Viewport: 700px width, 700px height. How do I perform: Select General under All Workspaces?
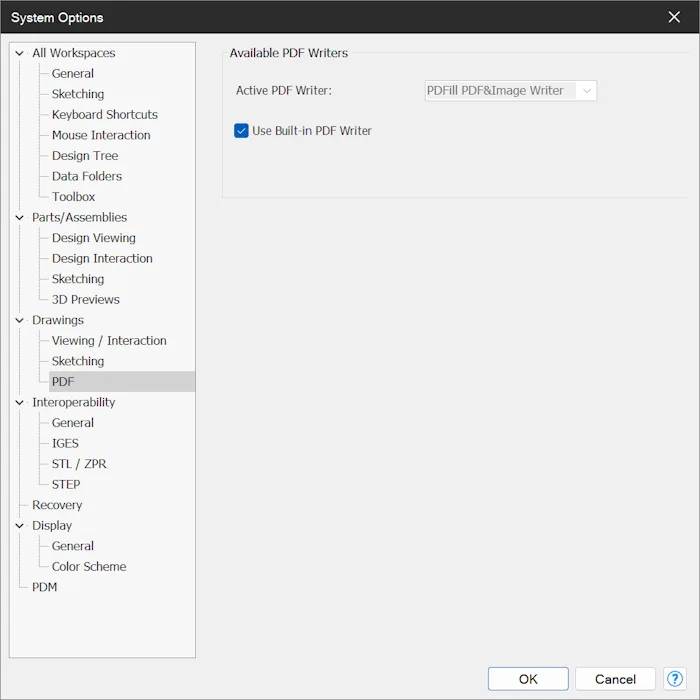73,73
